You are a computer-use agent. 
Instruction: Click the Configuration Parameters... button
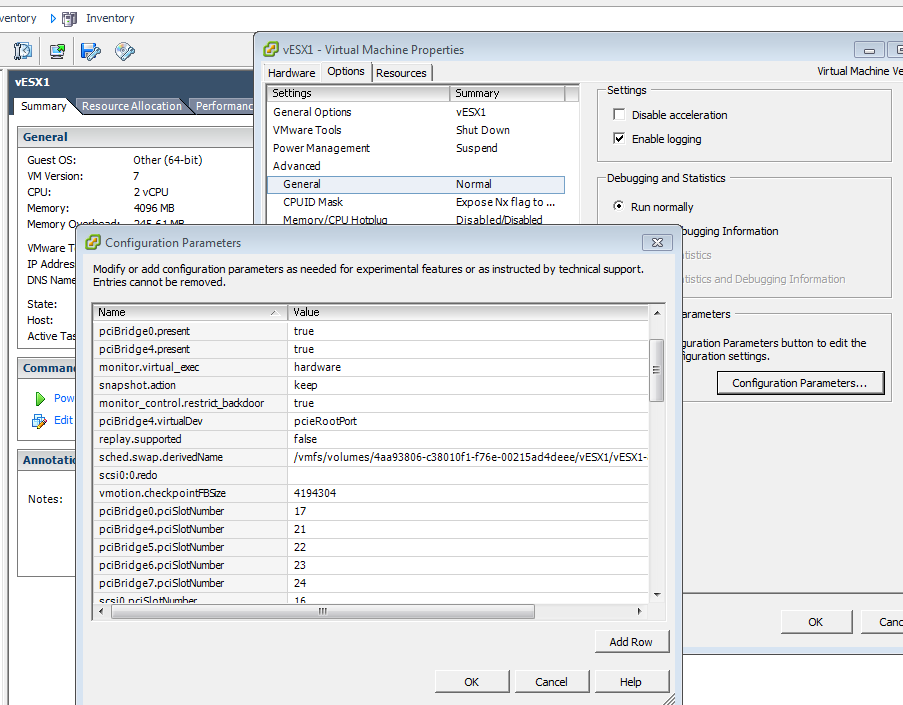[x=800, y=383]
